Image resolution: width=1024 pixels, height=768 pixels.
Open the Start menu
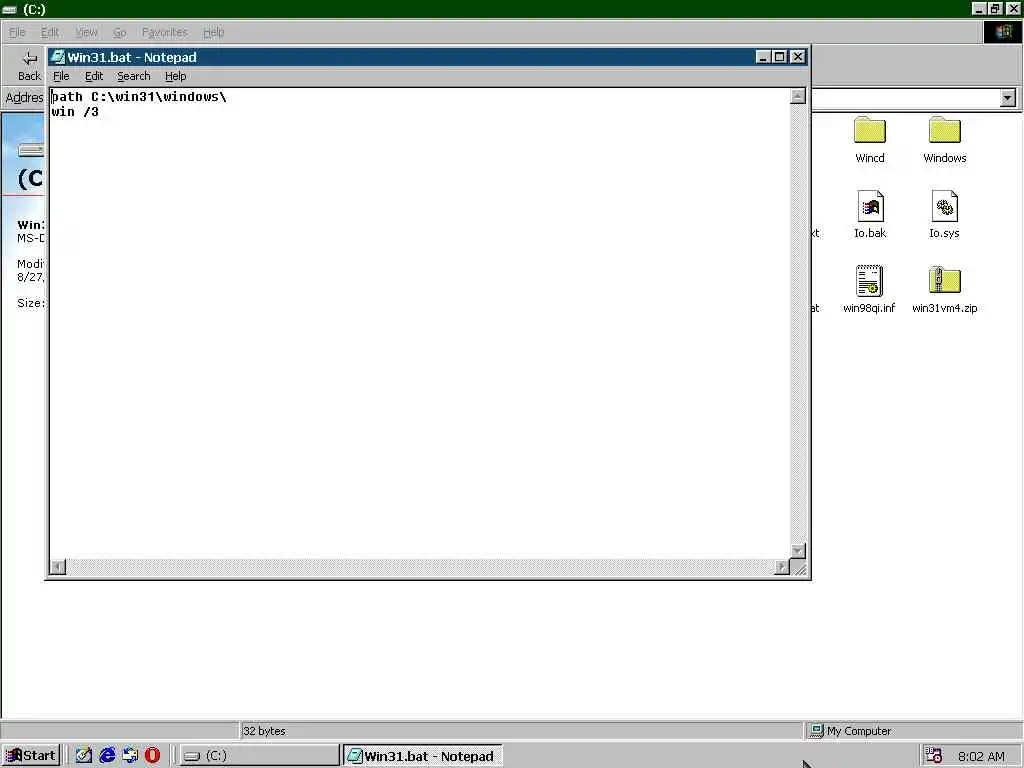[31, 756]
